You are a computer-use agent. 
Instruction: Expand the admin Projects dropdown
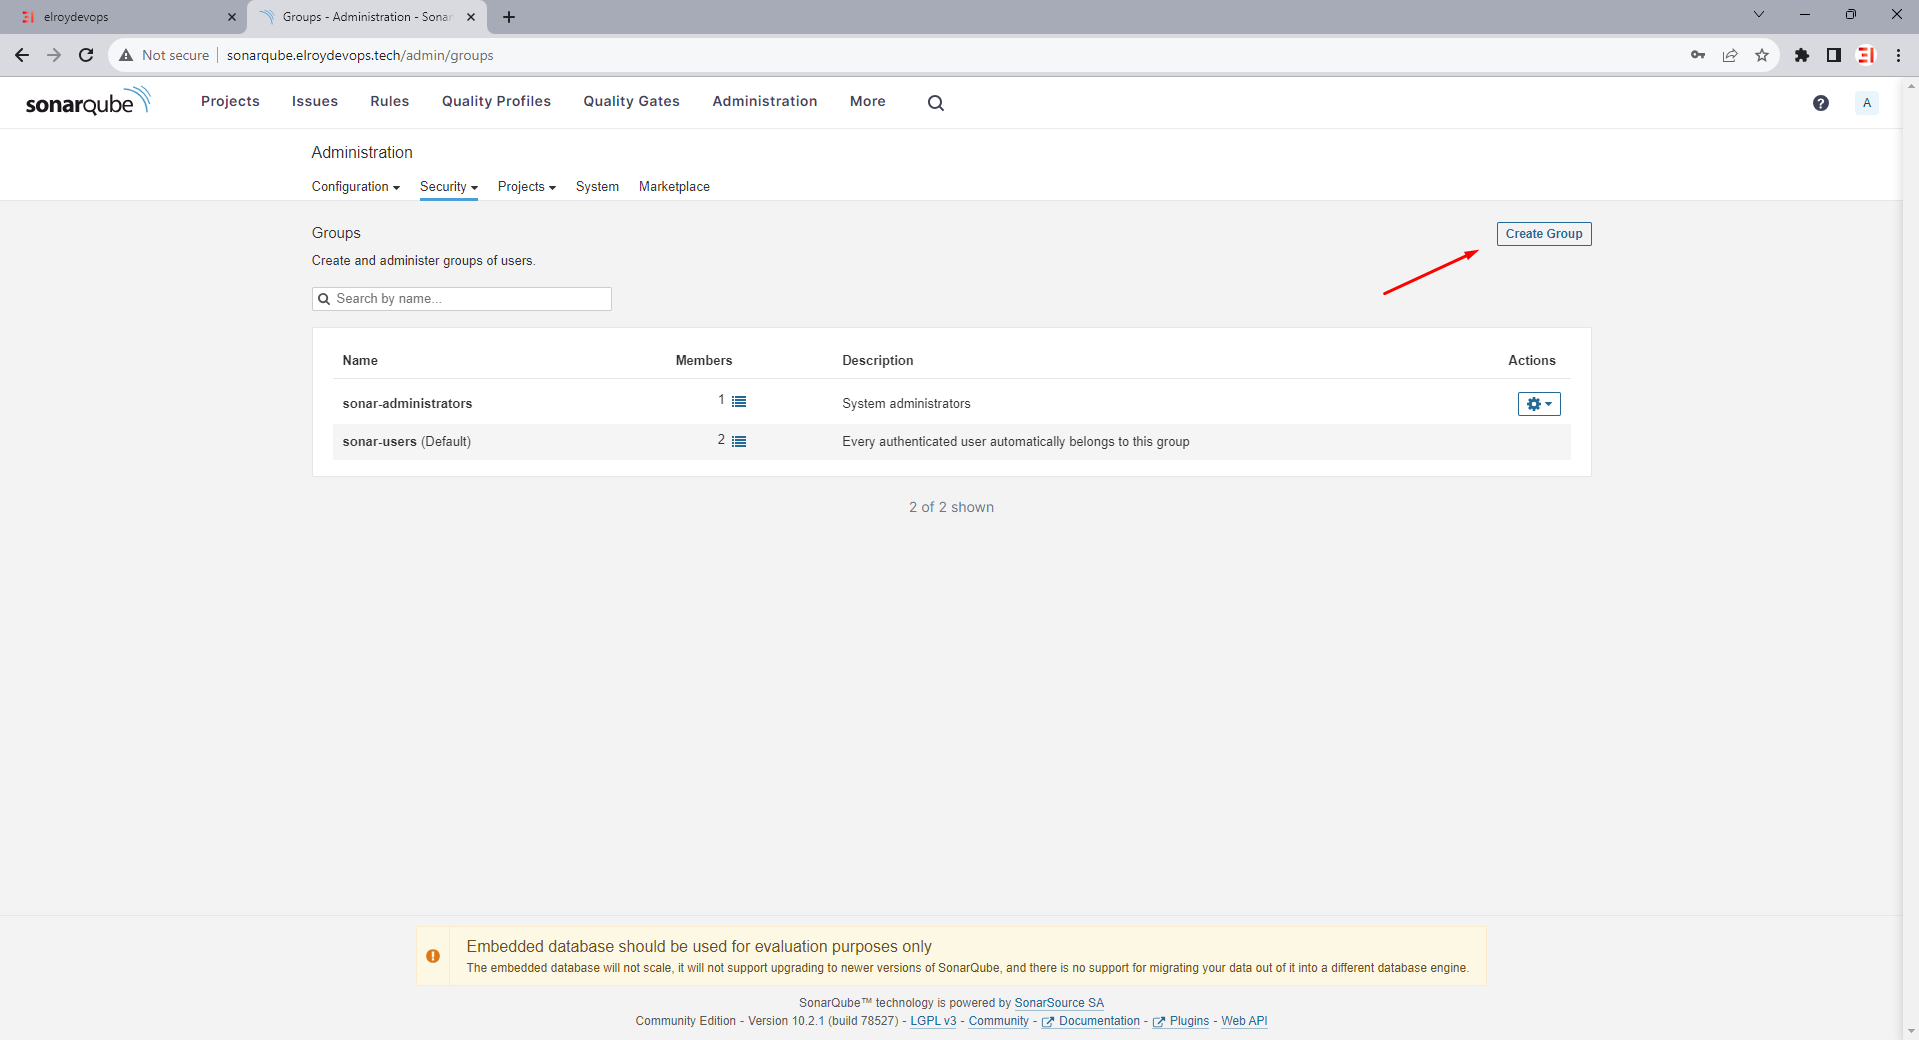coord(526,187)
